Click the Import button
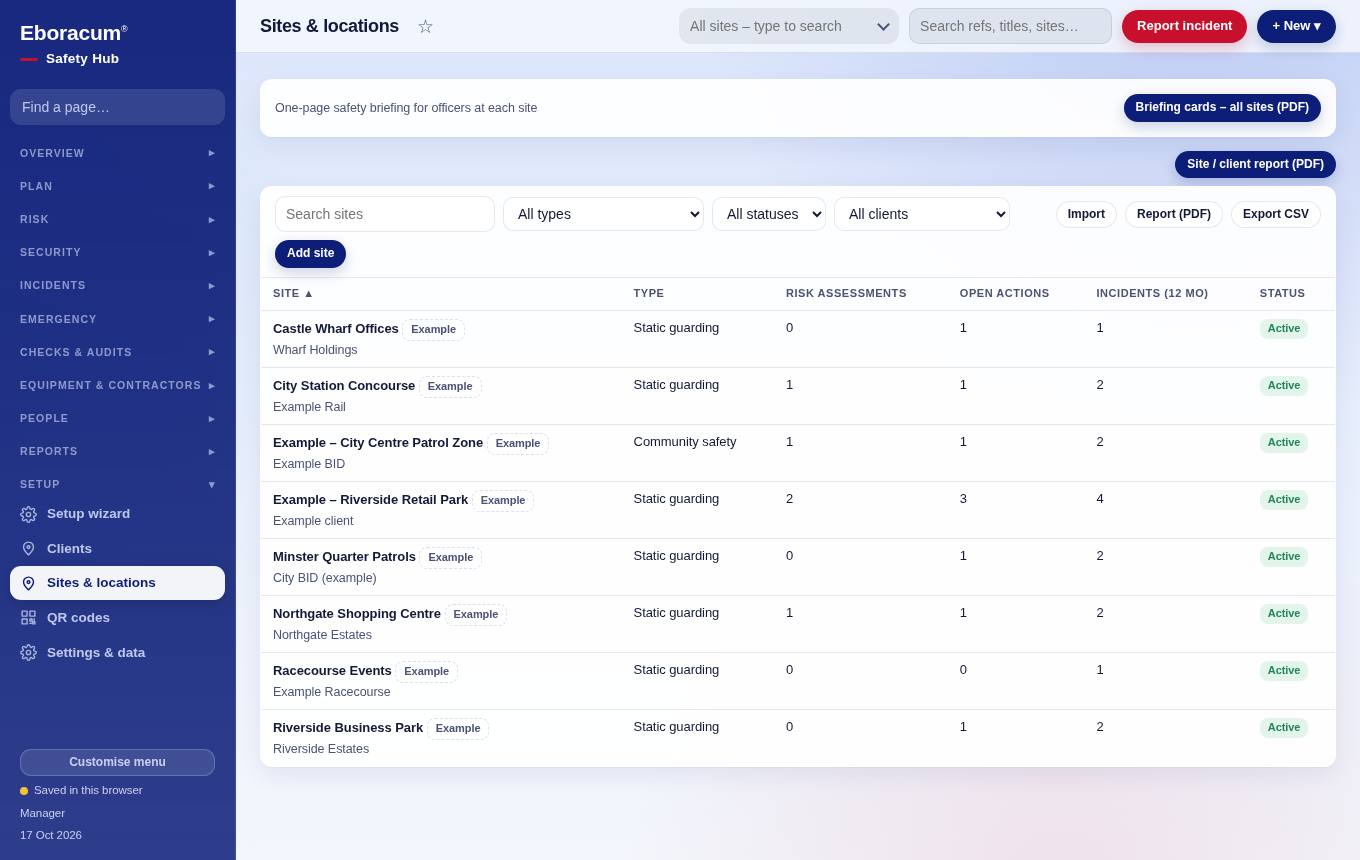The width and height of the screenshot is (1360, 860). 1086,214
